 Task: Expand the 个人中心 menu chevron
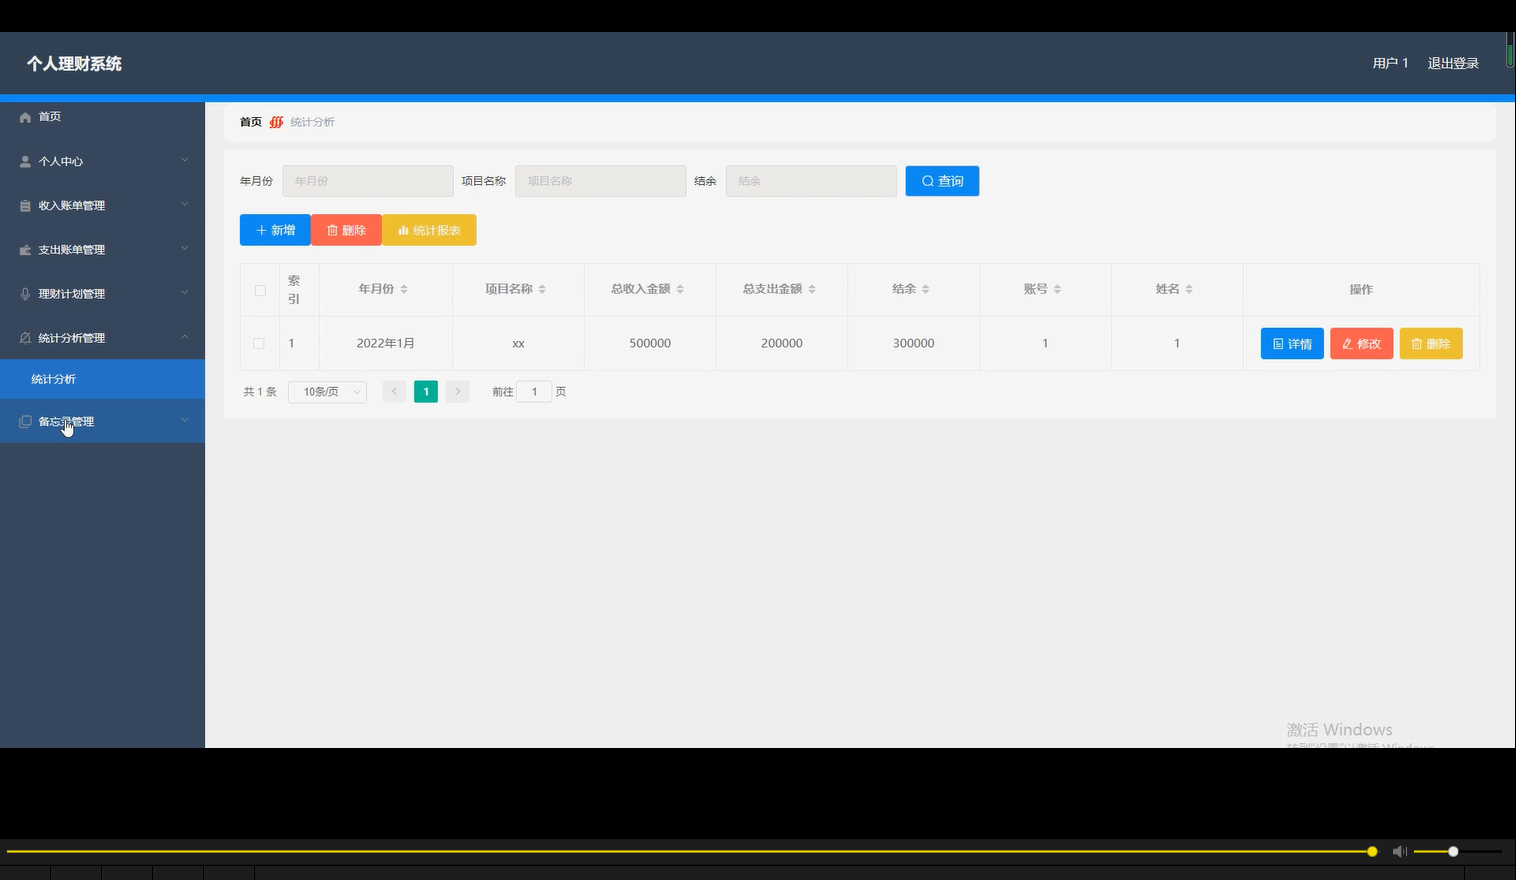(x=184, y=160)
